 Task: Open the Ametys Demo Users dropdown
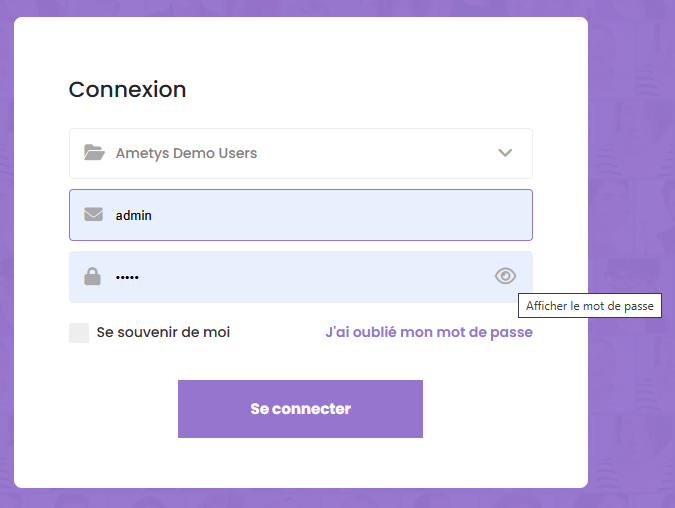point(301,153)
